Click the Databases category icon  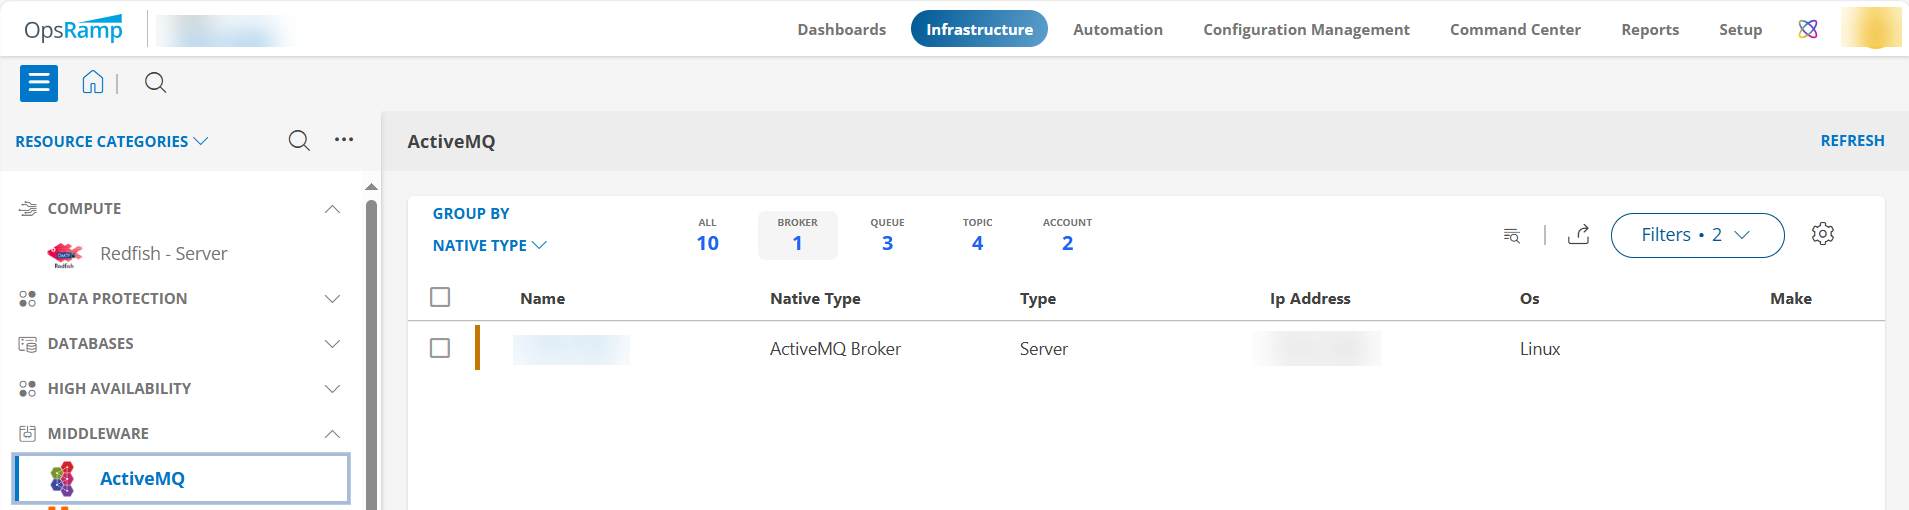pyautogui.click(x=28, y=344)
